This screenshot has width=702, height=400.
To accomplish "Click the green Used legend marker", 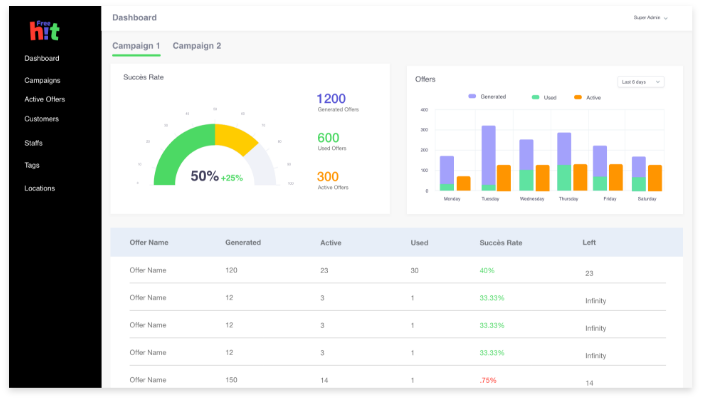I will (x=536, y=97).
